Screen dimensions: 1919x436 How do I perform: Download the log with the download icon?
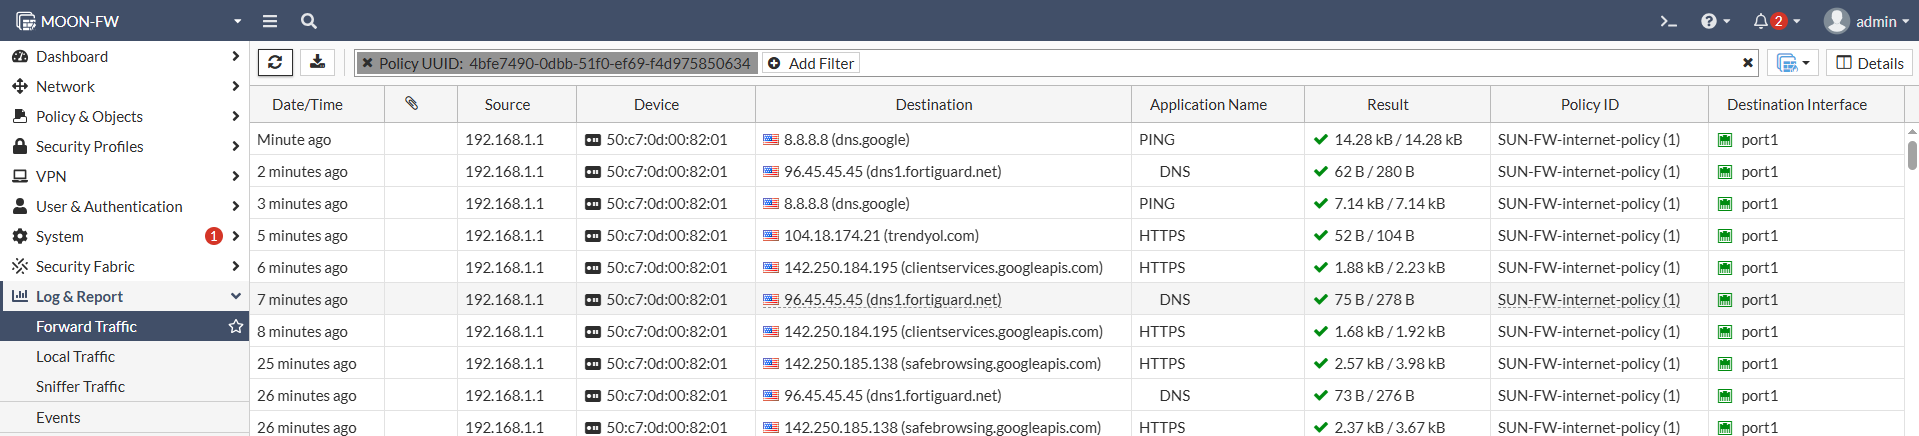[317, 63]
